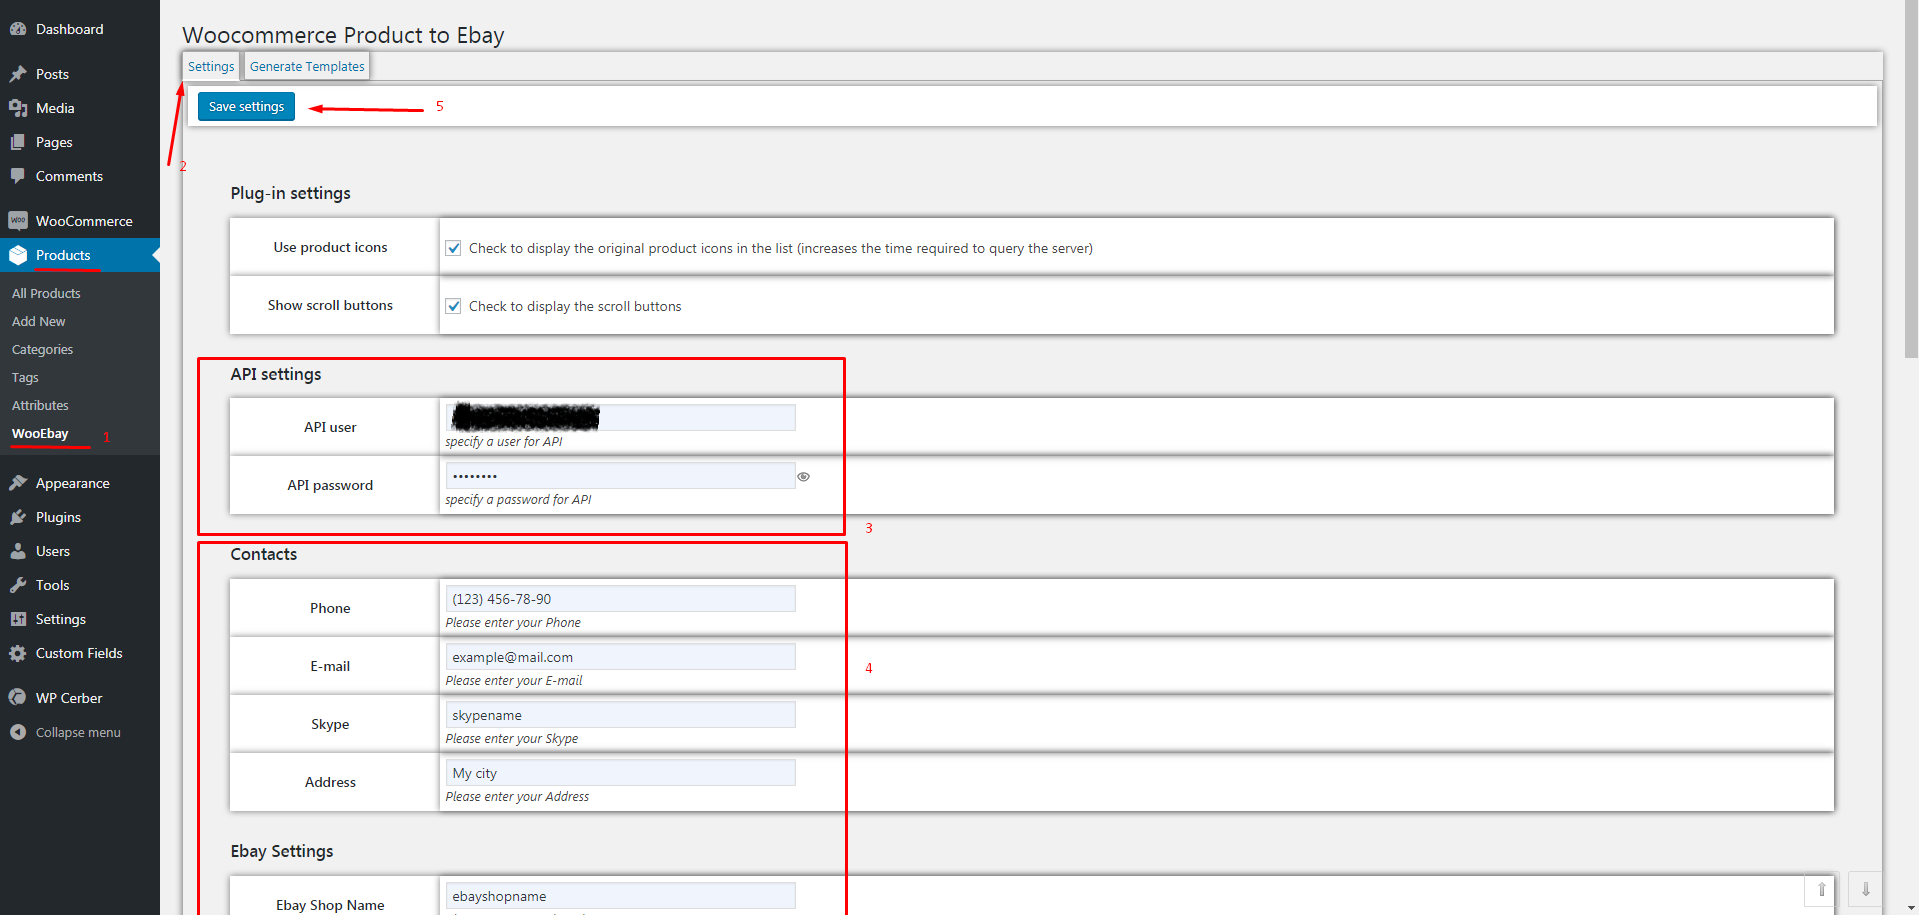1919x915 pixels.
Task: Click the Address input field
Action: (x=620, y=772)
